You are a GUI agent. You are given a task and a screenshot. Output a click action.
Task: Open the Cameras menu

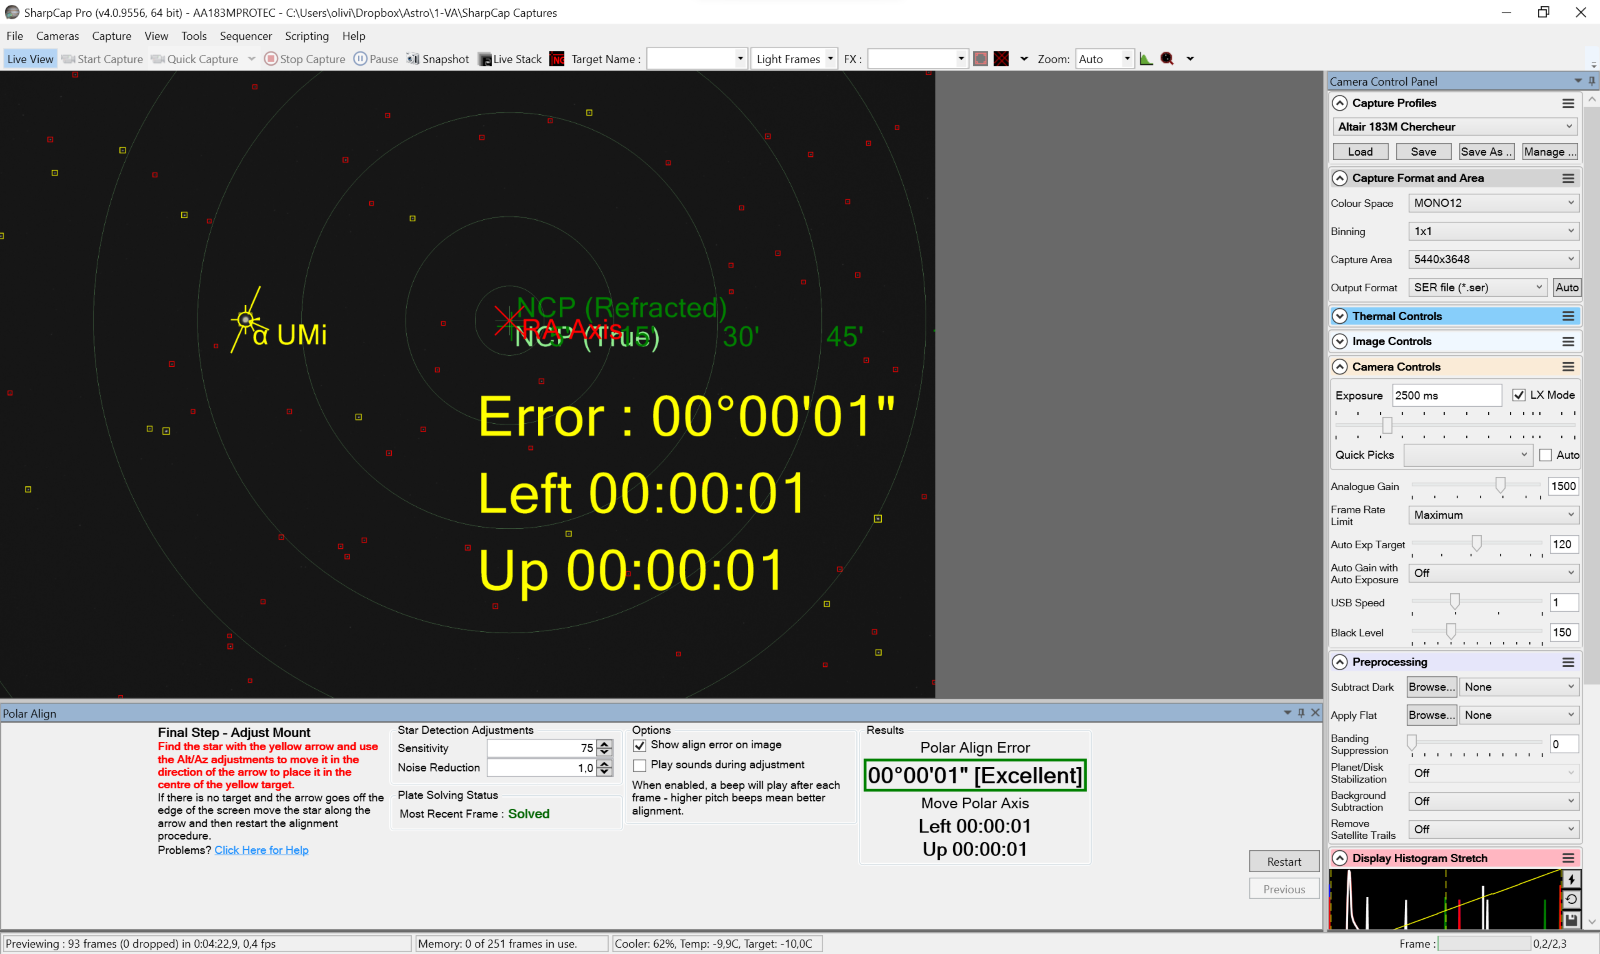(x=58, y=36)
